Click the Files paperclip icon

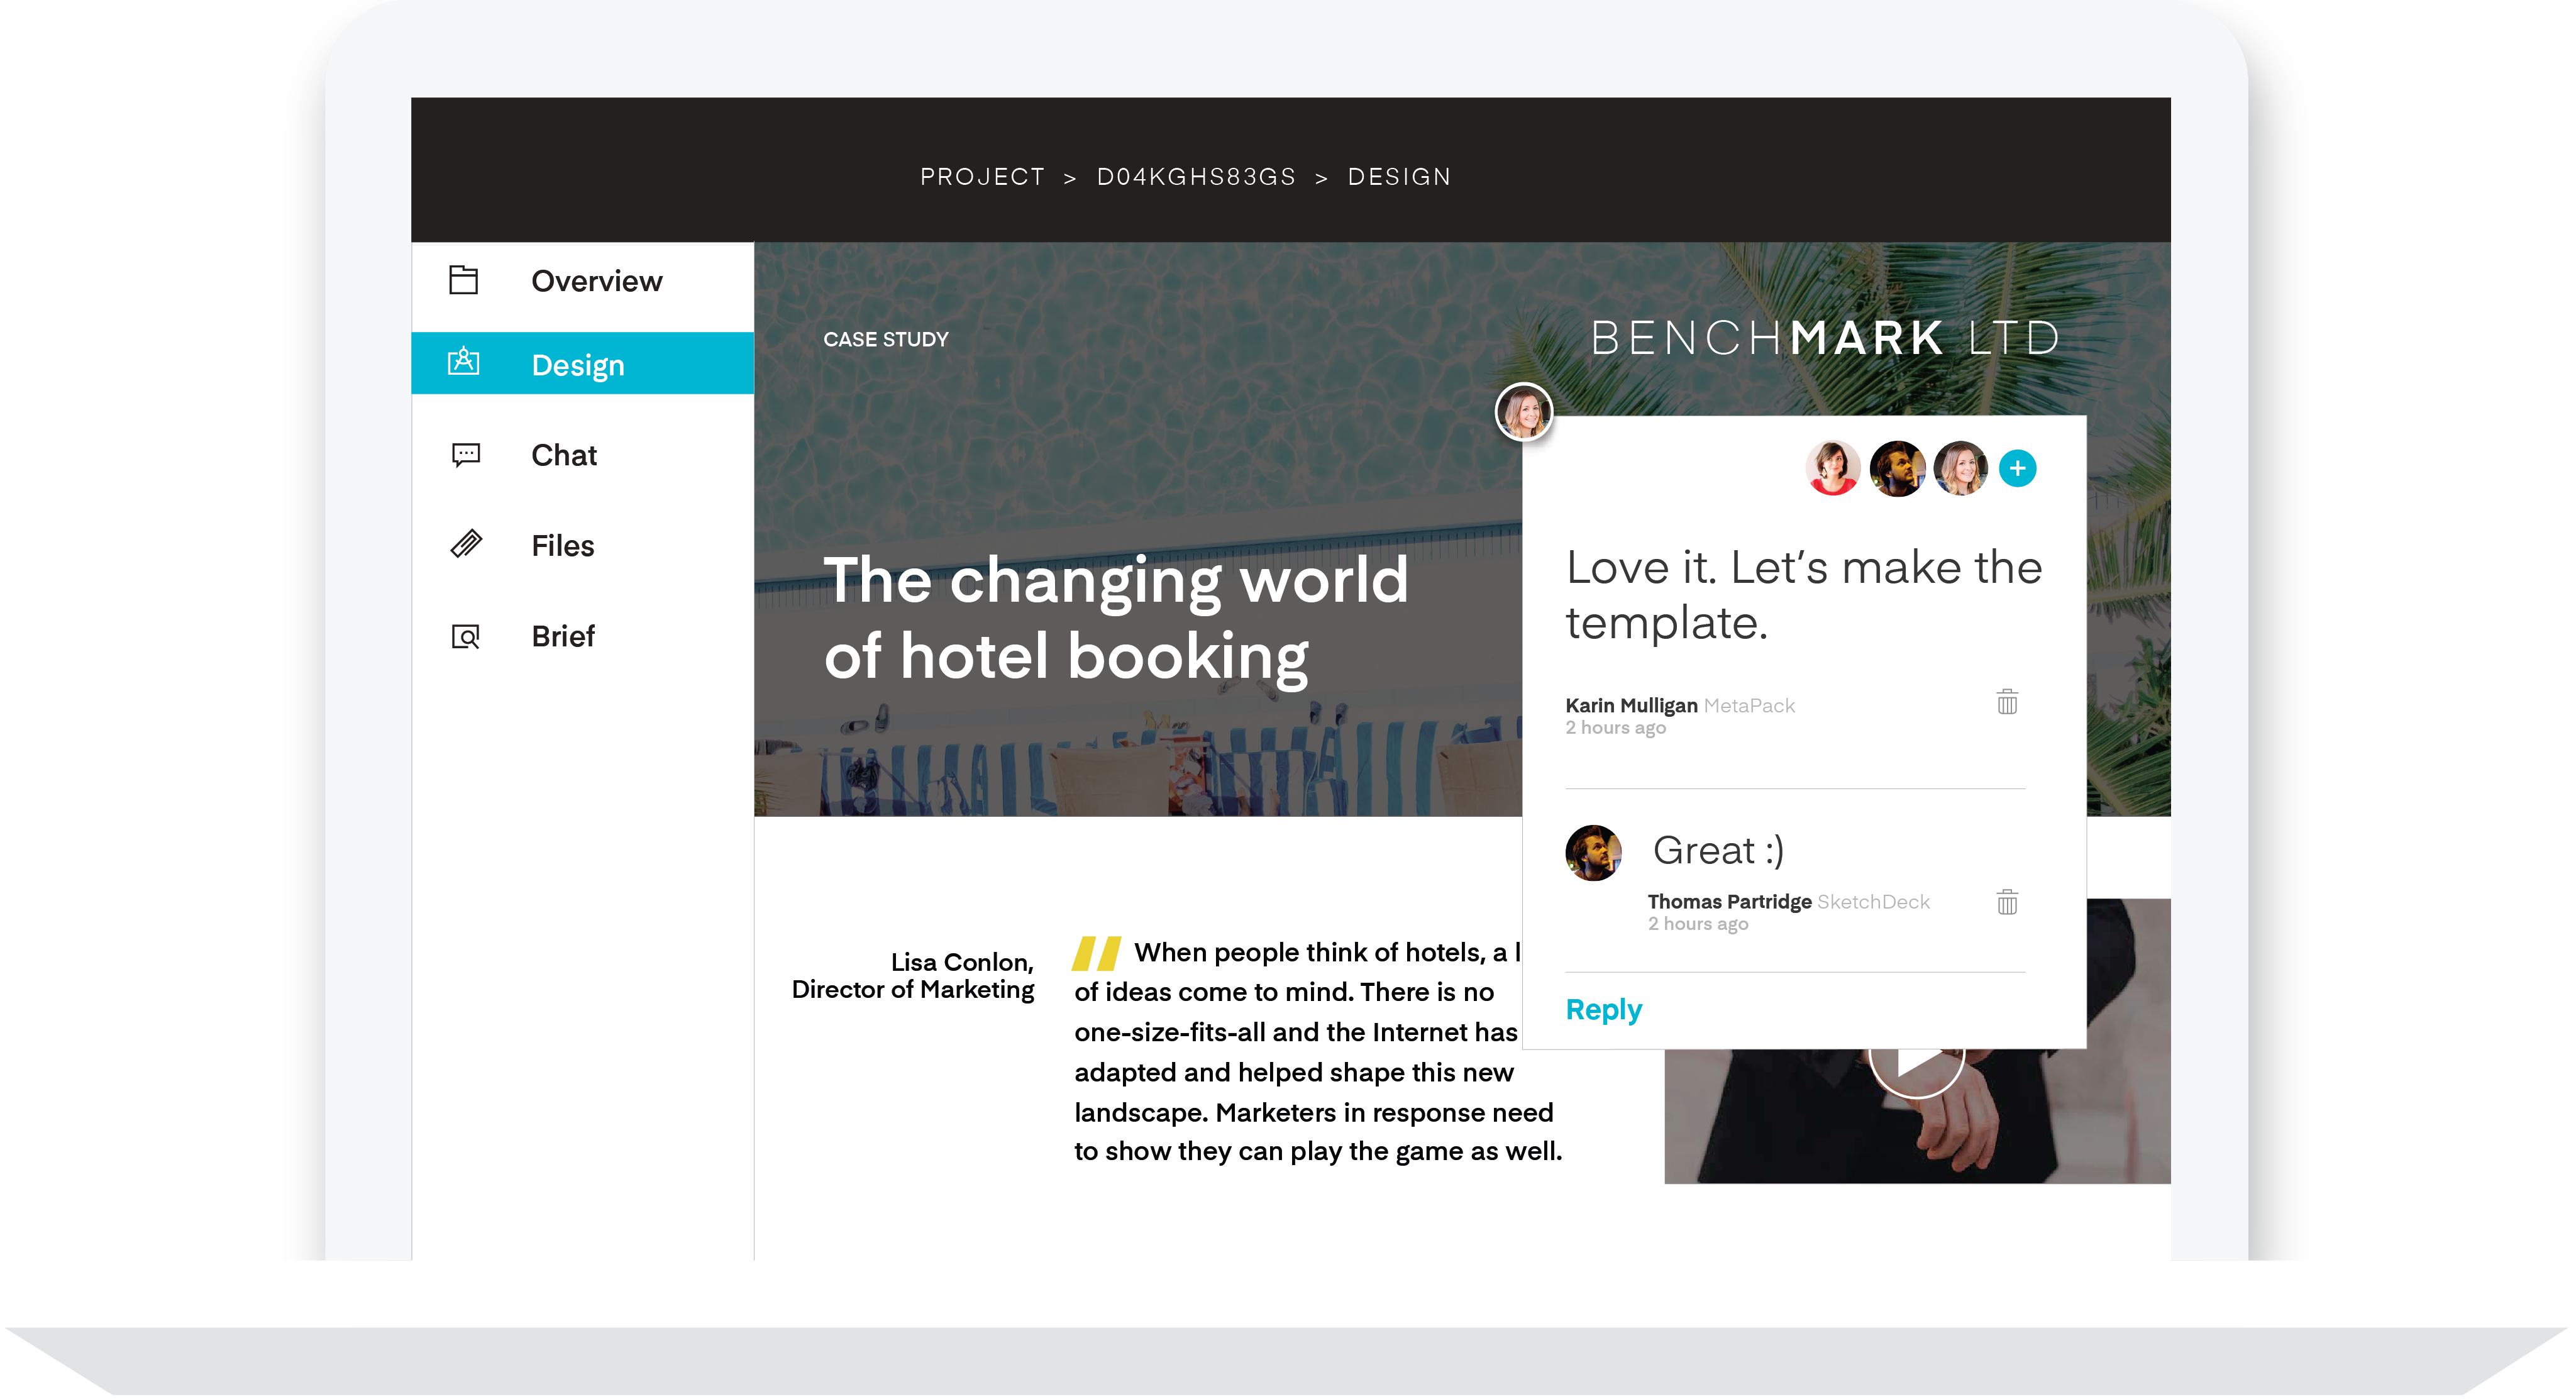(x=466, y=544)
